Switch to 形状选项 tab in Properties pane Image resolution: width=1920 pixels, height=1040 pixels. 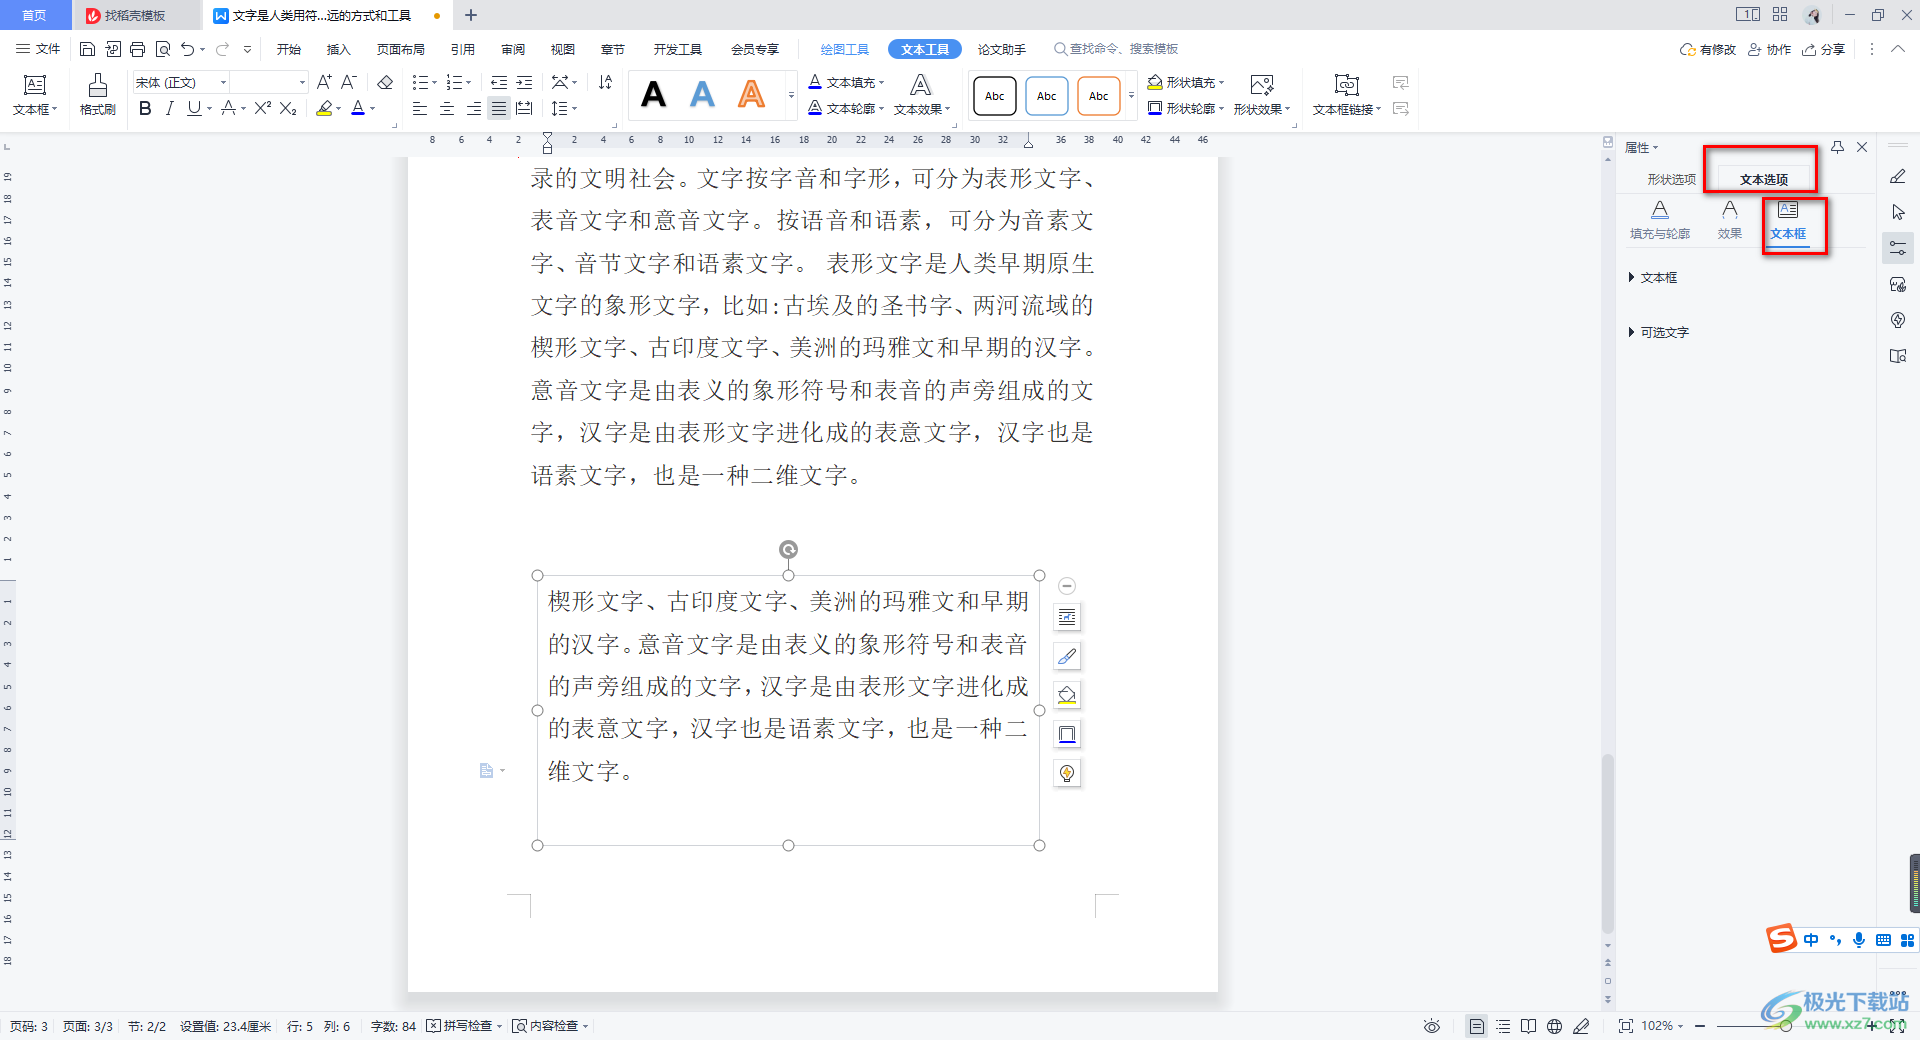click(1672, 179)
